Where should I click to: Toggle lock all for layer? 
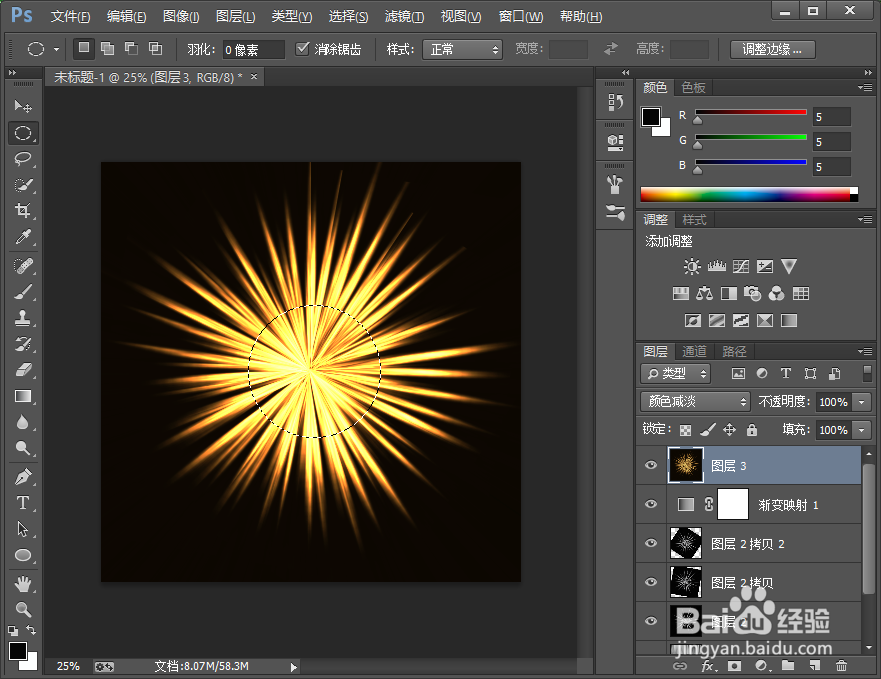752,430
